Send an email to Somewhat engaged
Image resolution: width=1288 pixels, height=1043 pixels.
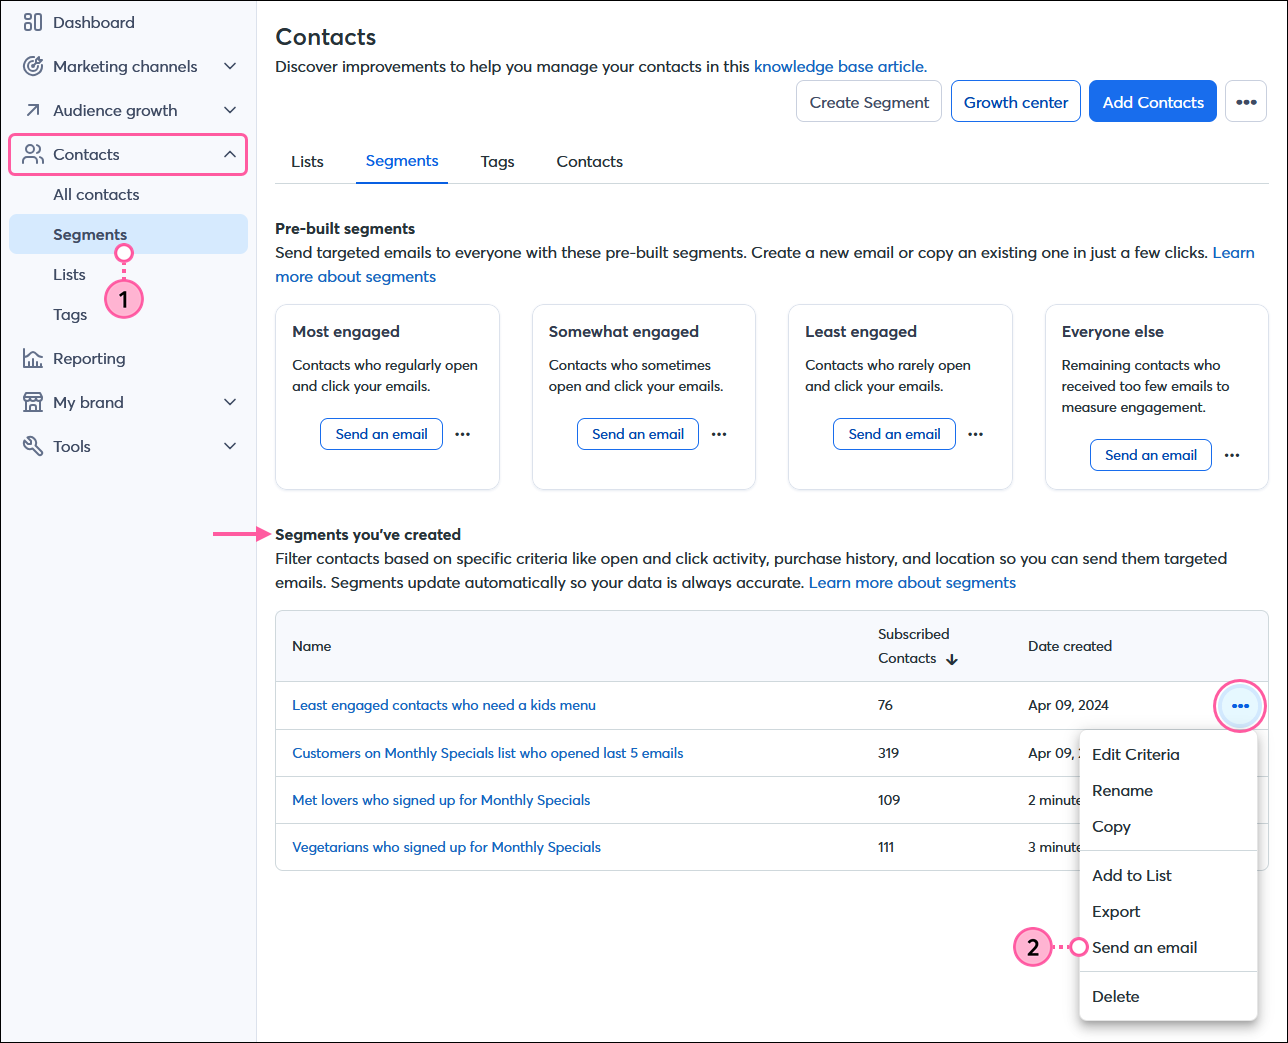tap(638, 434)
